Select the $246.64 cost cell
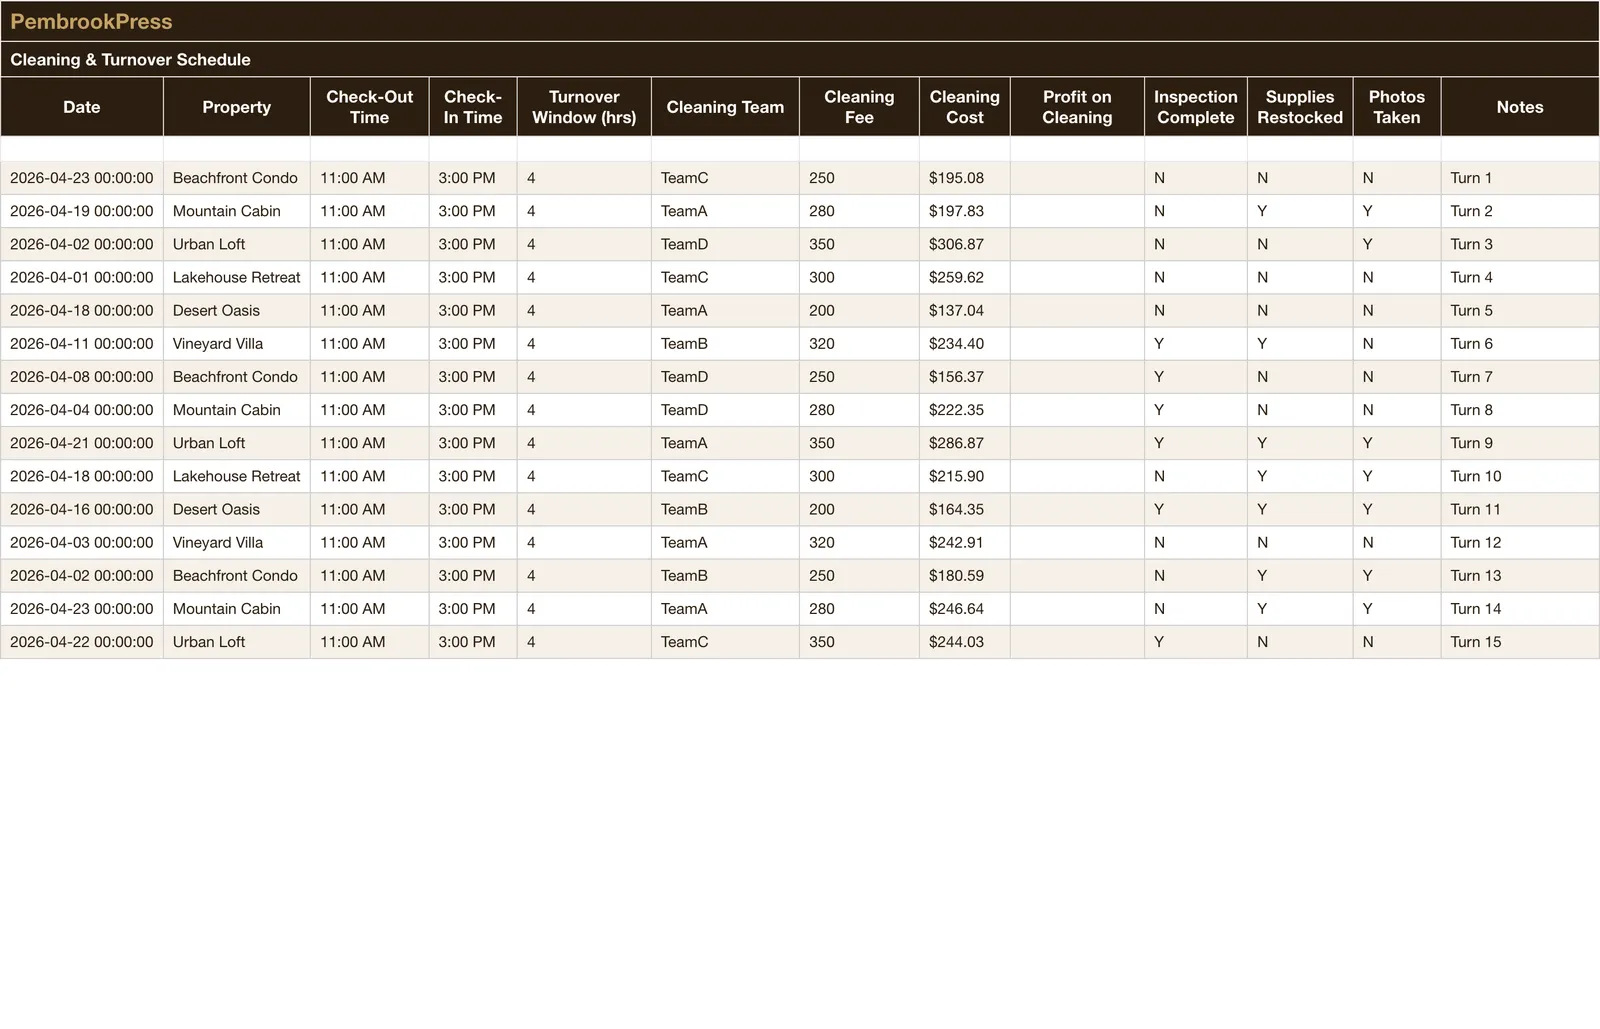This screenshot has height=1029, width=1600. [964, 609]
